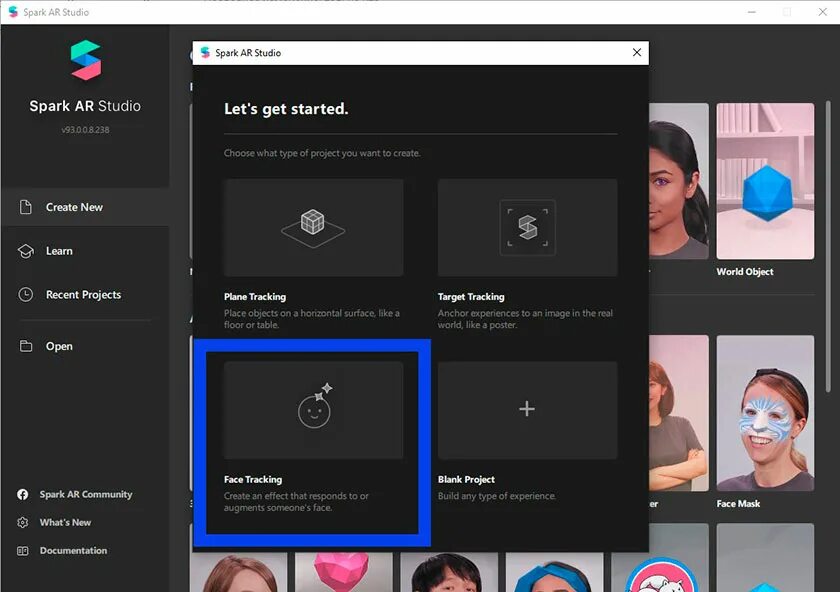Select the woman with crossed arms template
The width and height of the screenshot is (840, 592).
679,413
